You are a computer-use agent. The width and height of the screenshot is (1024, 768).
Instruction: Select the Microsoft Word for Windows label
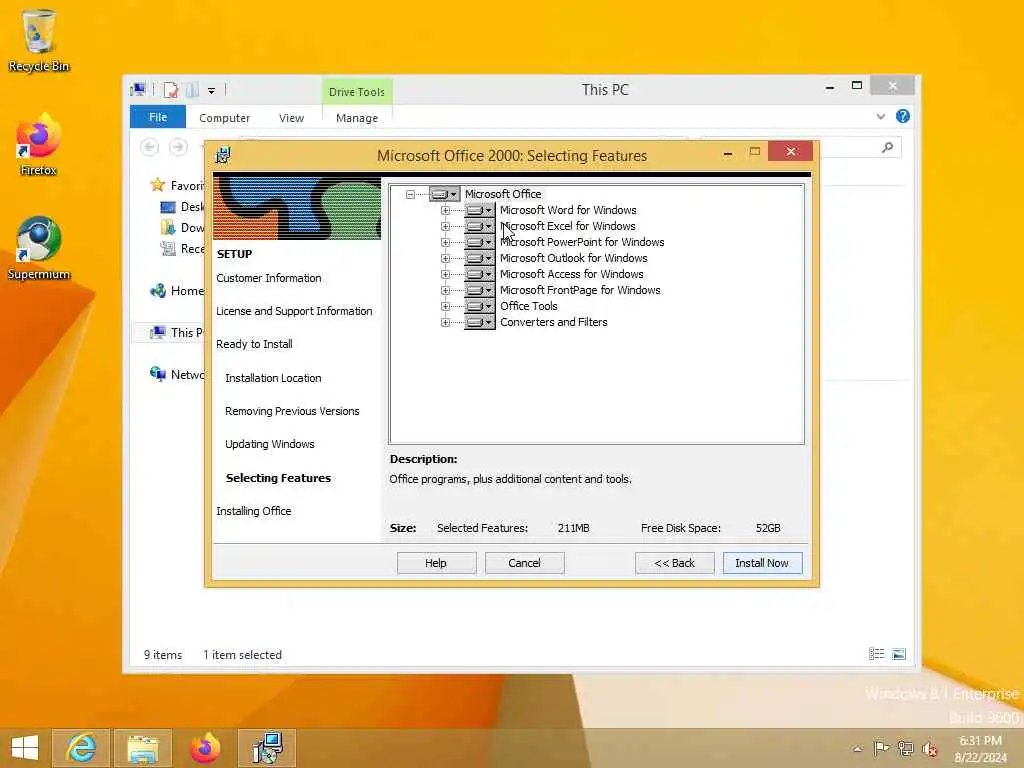point(568,210)
